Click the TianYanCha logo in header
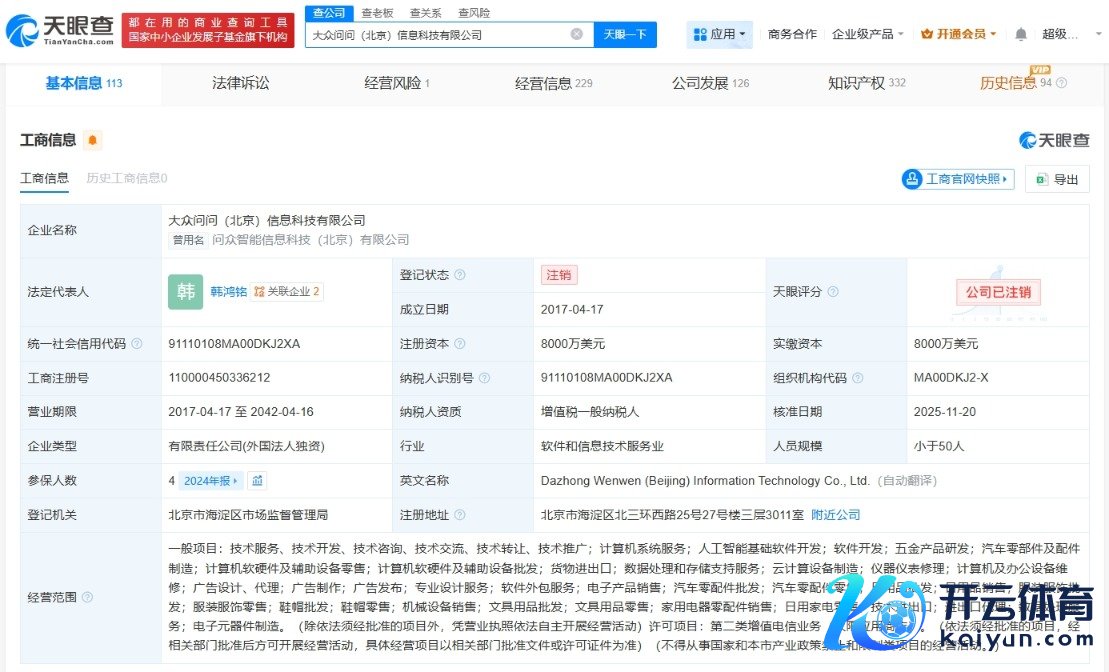 (58, 31)
